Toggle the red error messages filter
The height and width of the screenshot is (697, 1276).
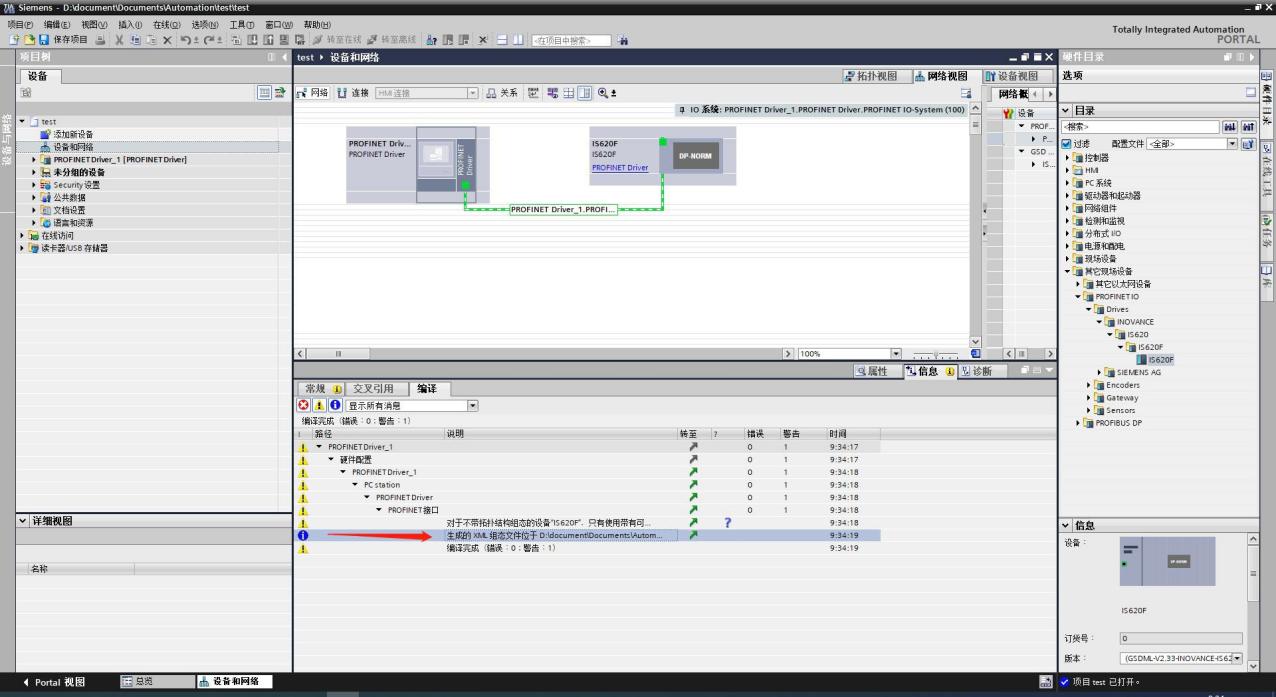click(x=303, y=406)
